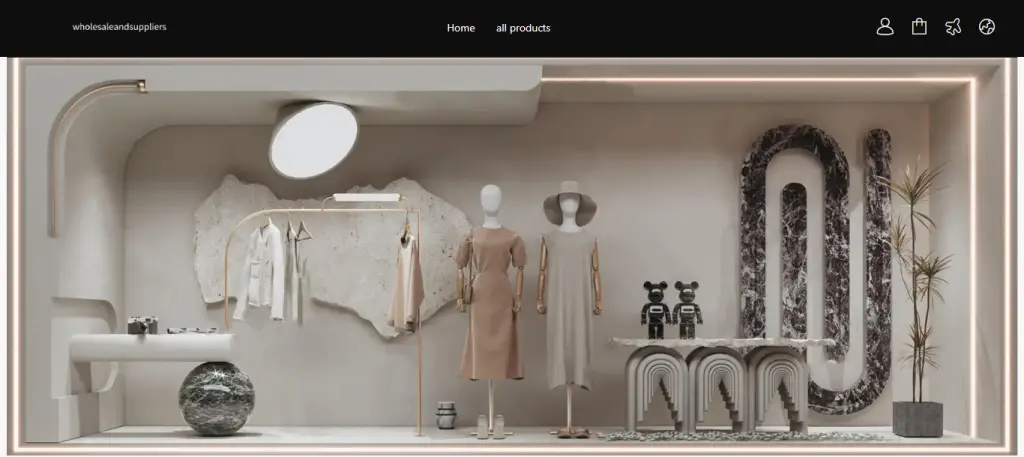Viewport: 1024px width, 457px height.
Task: Click the beige dress hanging on rack
Action: (405, 285)
